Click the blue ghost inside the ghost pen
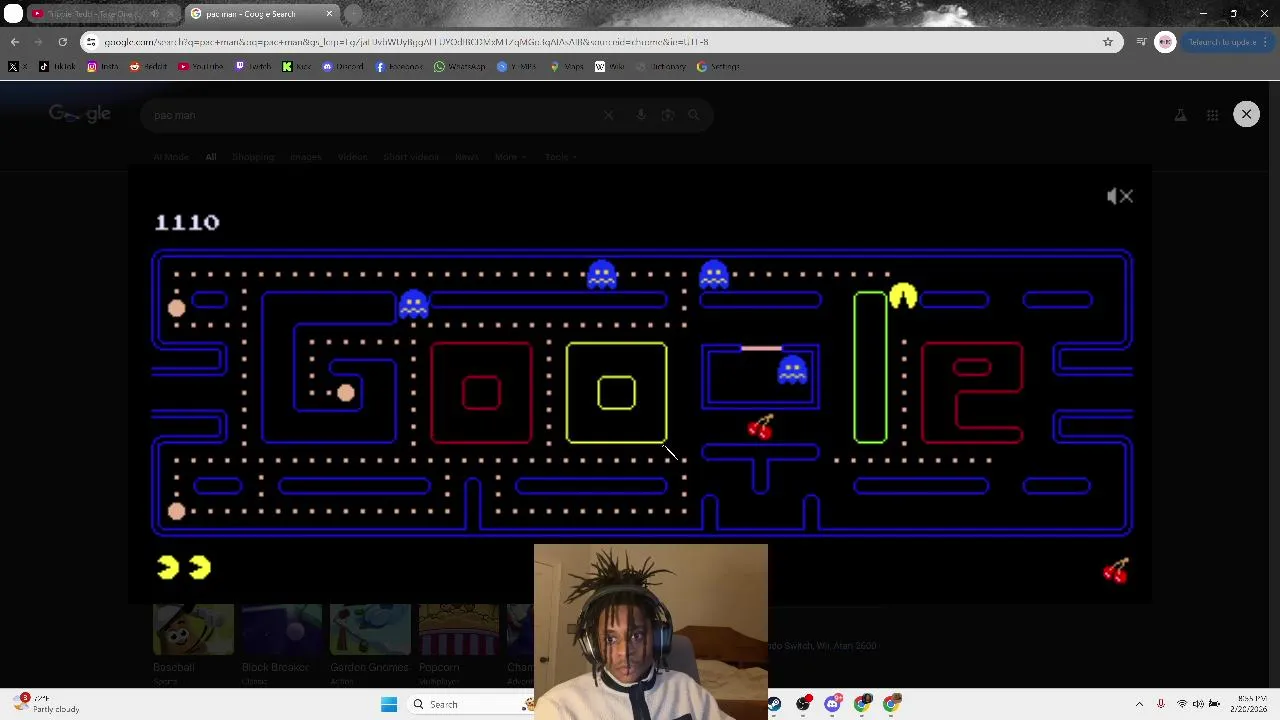The image size is (1280, 720). (x=792, y=370)
